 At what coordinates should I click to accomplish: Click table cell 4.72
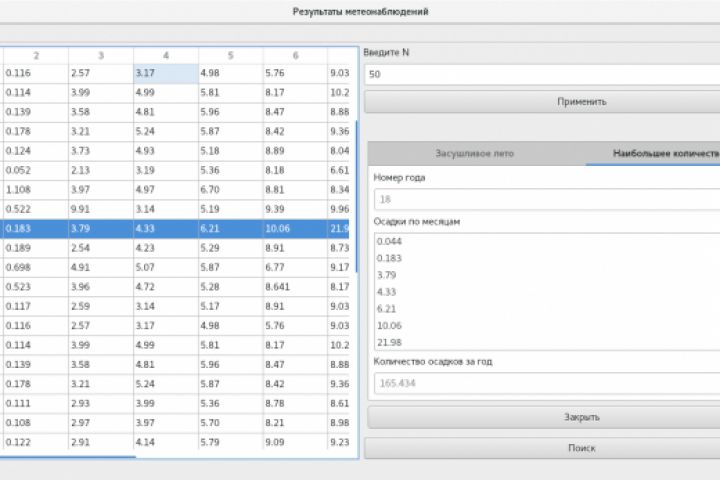(x=166, y=287)
